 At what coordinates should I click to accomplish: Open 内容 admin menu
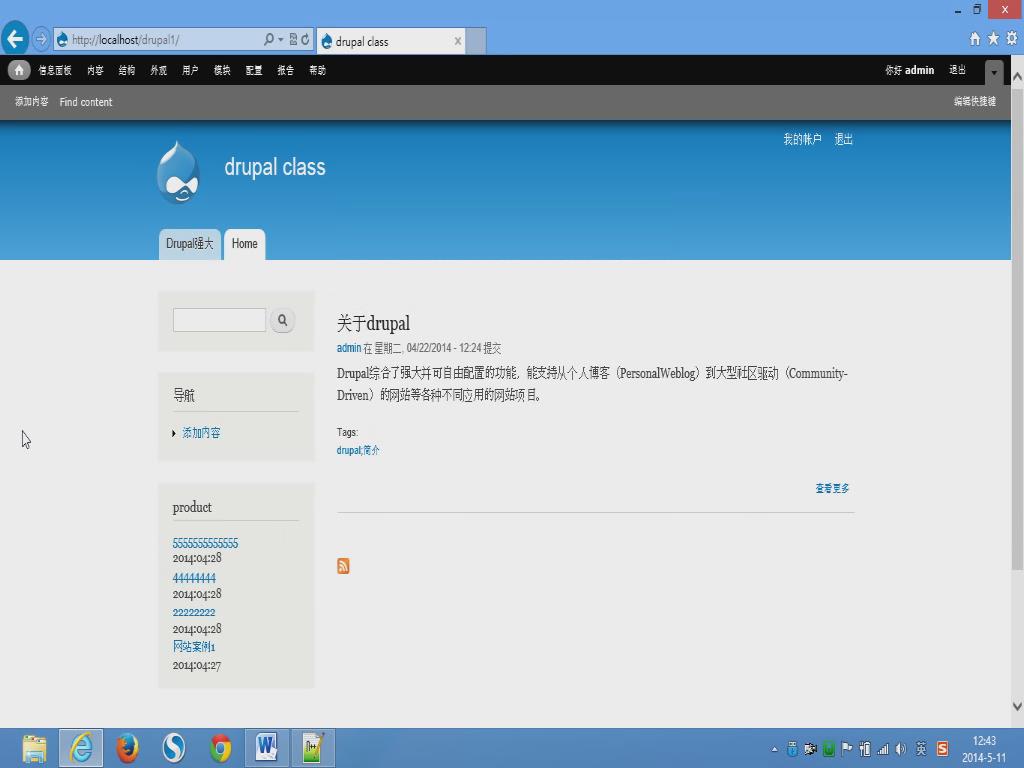pyautogui.click(x=95, y=71)
